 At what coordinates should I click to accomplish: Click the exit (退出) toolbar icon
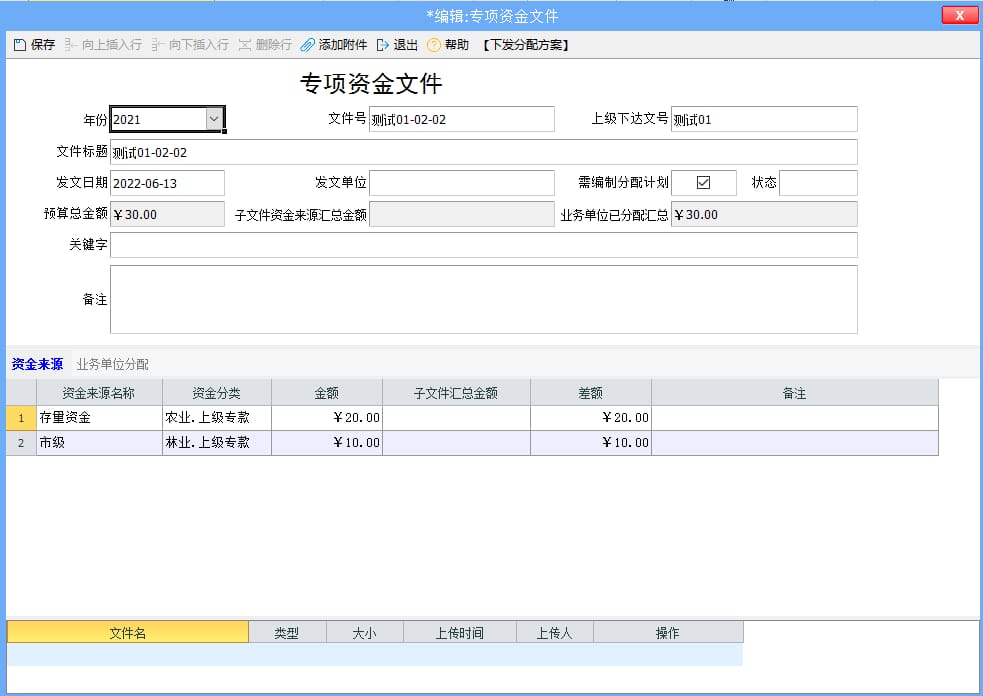(x=383, y=45)
